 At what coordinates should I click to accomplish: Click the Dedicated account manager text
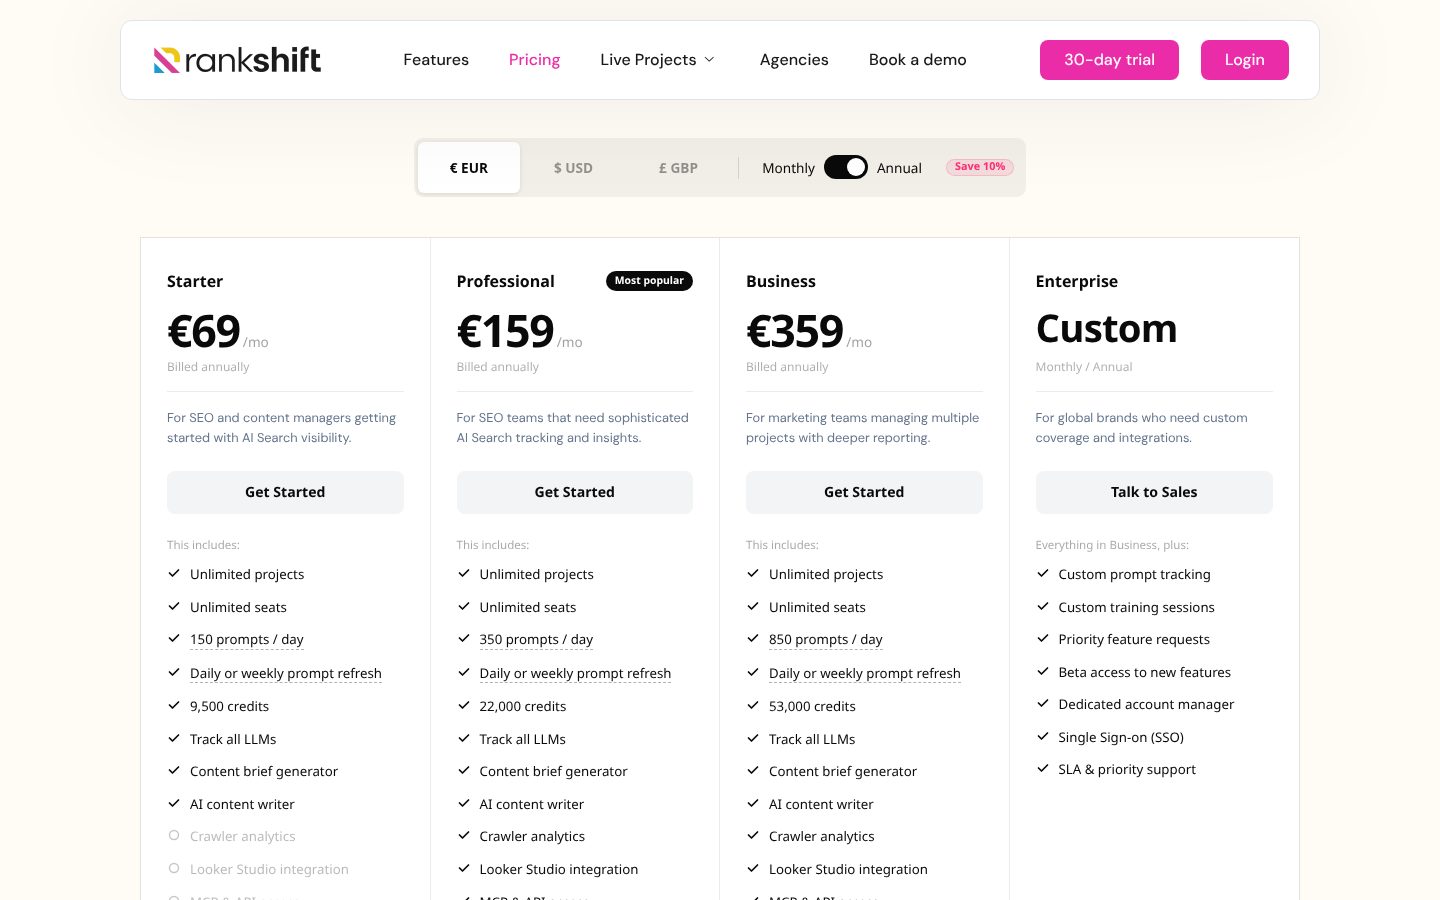[1146, 704]
